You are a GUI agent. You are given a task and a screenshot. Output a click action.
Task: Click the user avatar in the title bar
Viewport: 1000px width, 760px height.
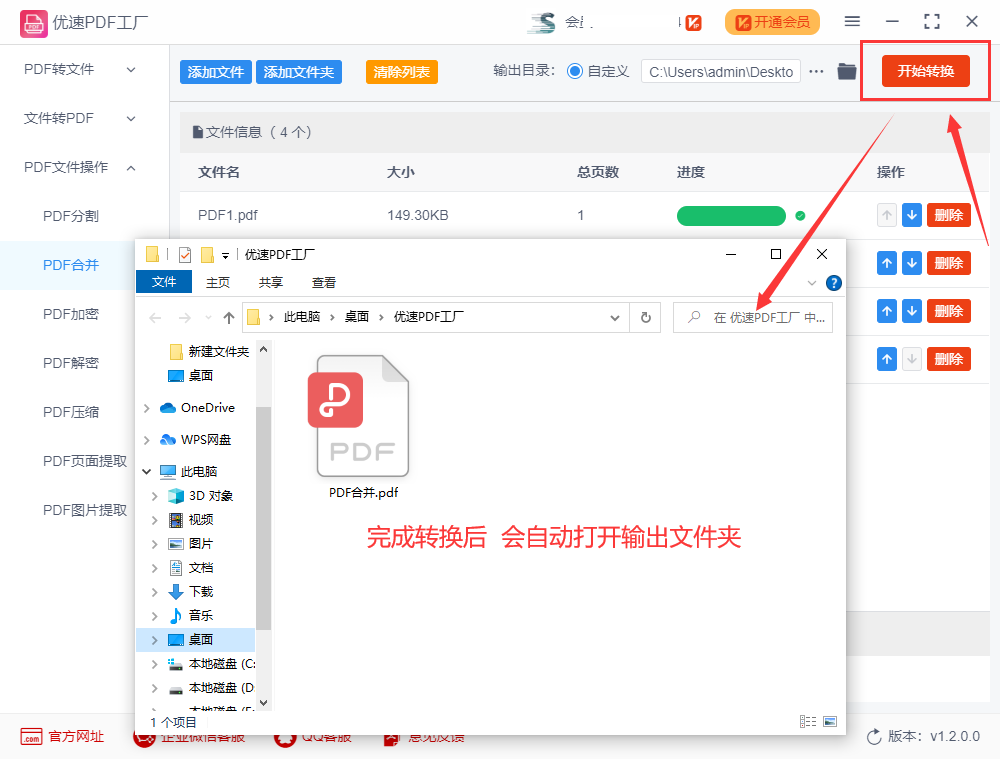coord(542,22)
